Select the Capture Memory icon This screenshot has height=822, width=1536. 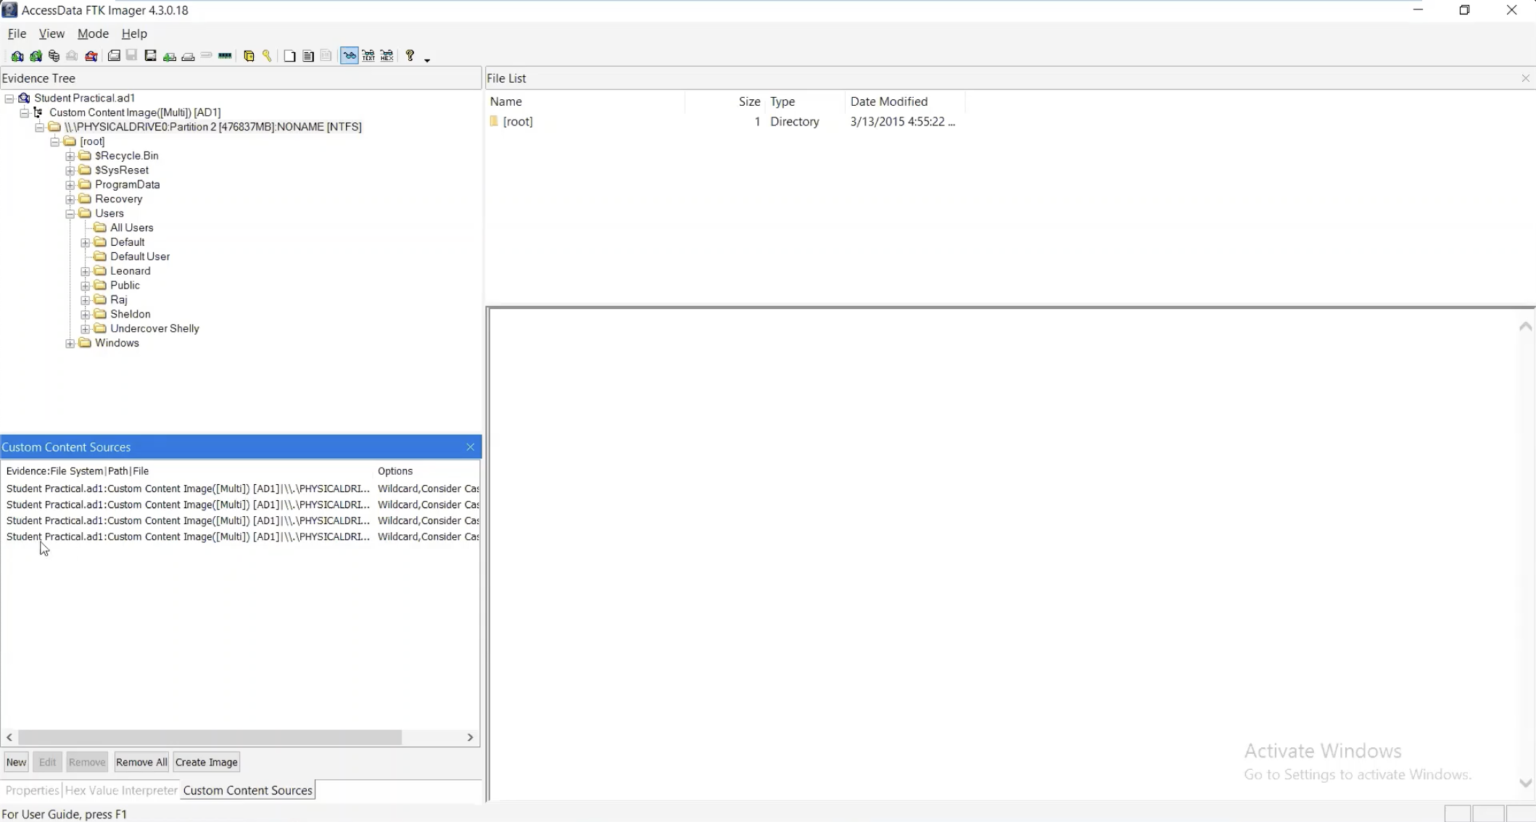point(225,56)
